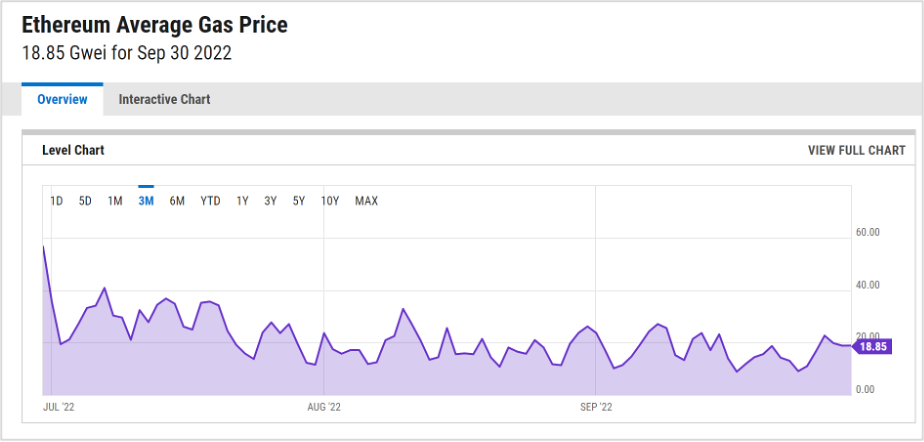This screenshot has width=924, height=442.
Task: Show MAX history range
Action: 366,202
